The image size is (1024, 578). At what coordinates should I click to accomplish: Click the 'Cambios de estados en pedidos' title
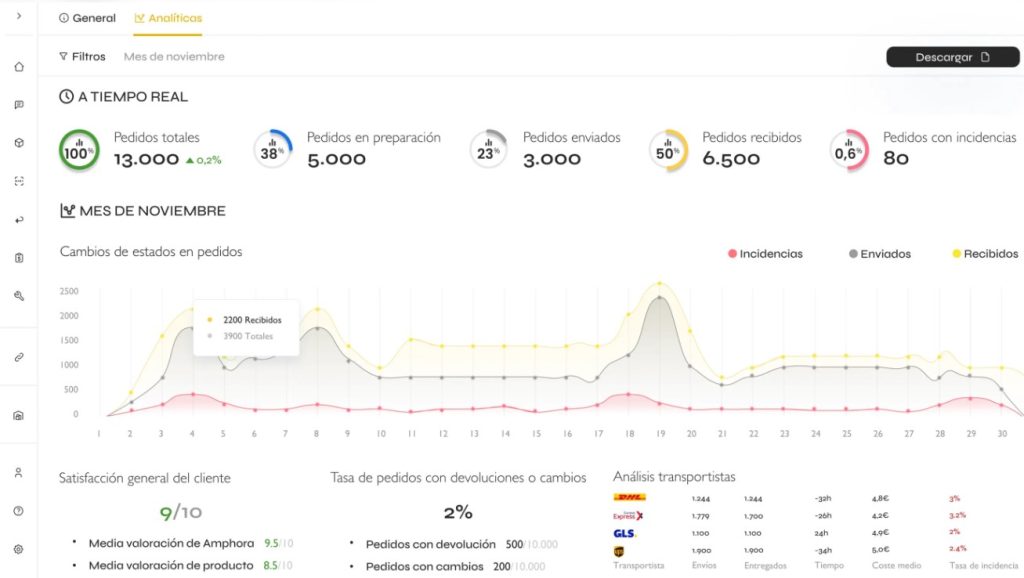151,251
